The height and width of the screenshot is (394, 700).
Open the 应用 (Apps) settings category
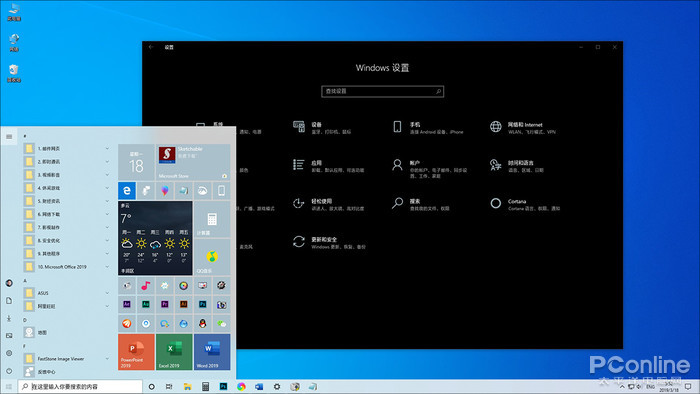[328, 166]
